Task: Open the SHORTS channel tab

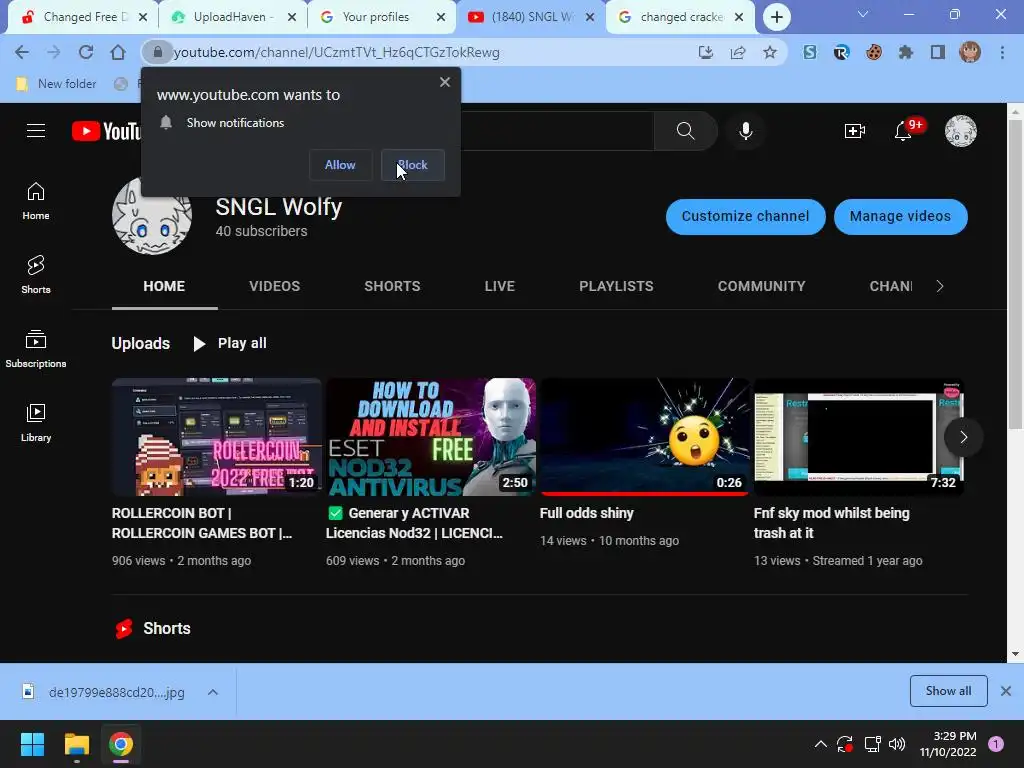Action: pyautogui.click(x=392, y=286)
